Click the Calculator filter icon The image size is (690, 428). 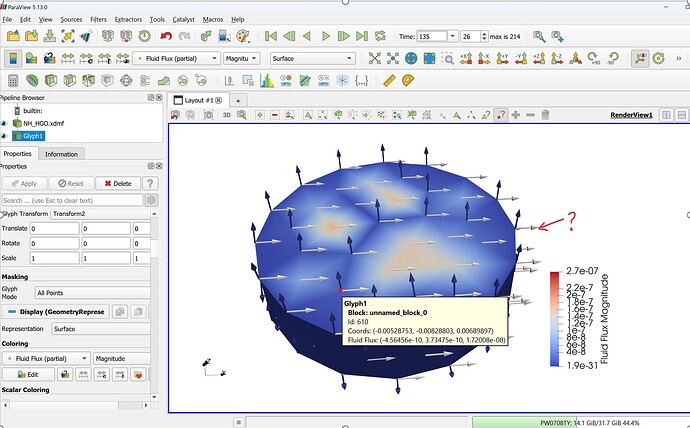coord(13,80)
